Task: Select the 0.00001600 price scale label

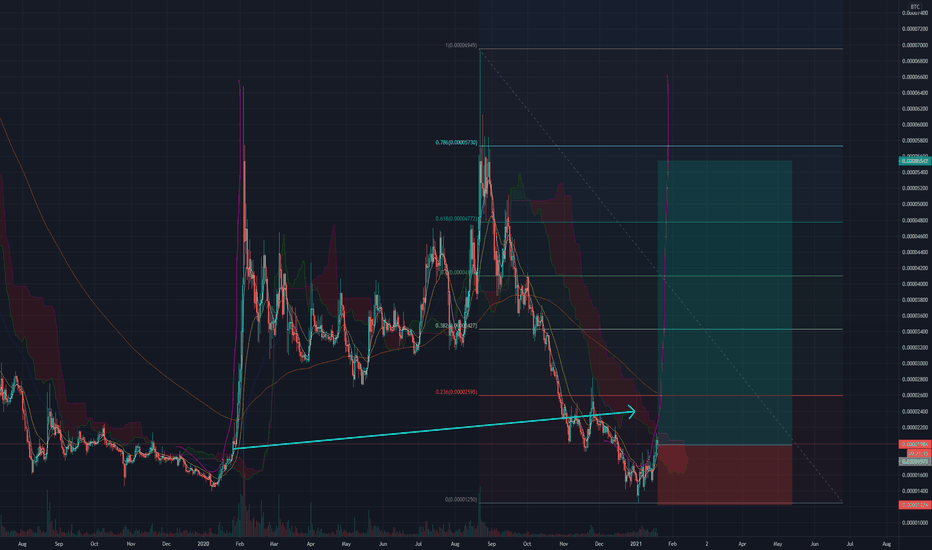Action: (915, 475)
